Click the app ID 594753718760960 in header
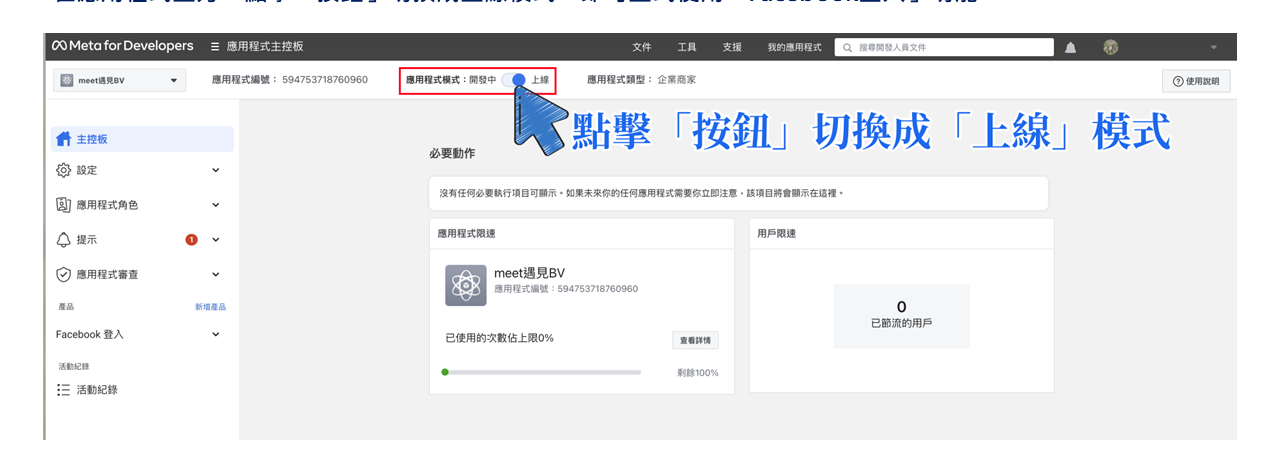The width and height of the screenshot is (1280, 469). pos(325,79)
